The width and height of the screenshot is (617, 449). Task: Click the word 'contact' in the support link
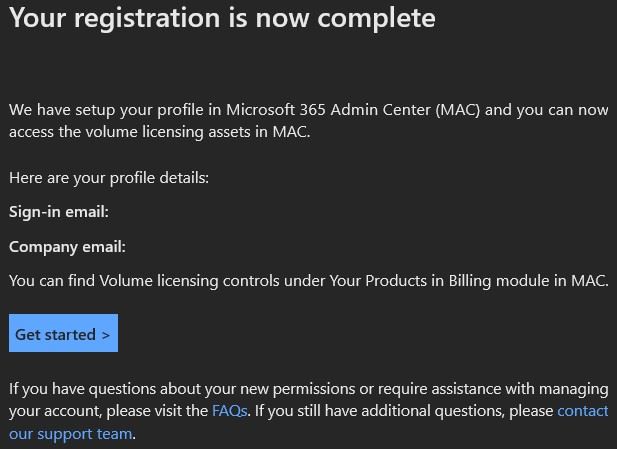click(582, 411)
